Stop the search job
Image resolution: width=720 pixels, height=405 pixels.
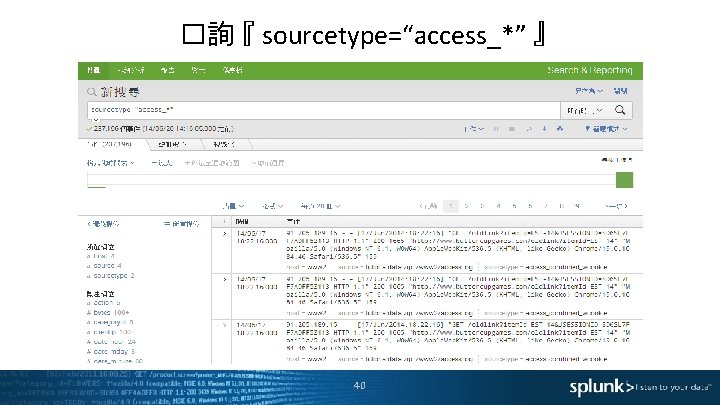(512, 129)
